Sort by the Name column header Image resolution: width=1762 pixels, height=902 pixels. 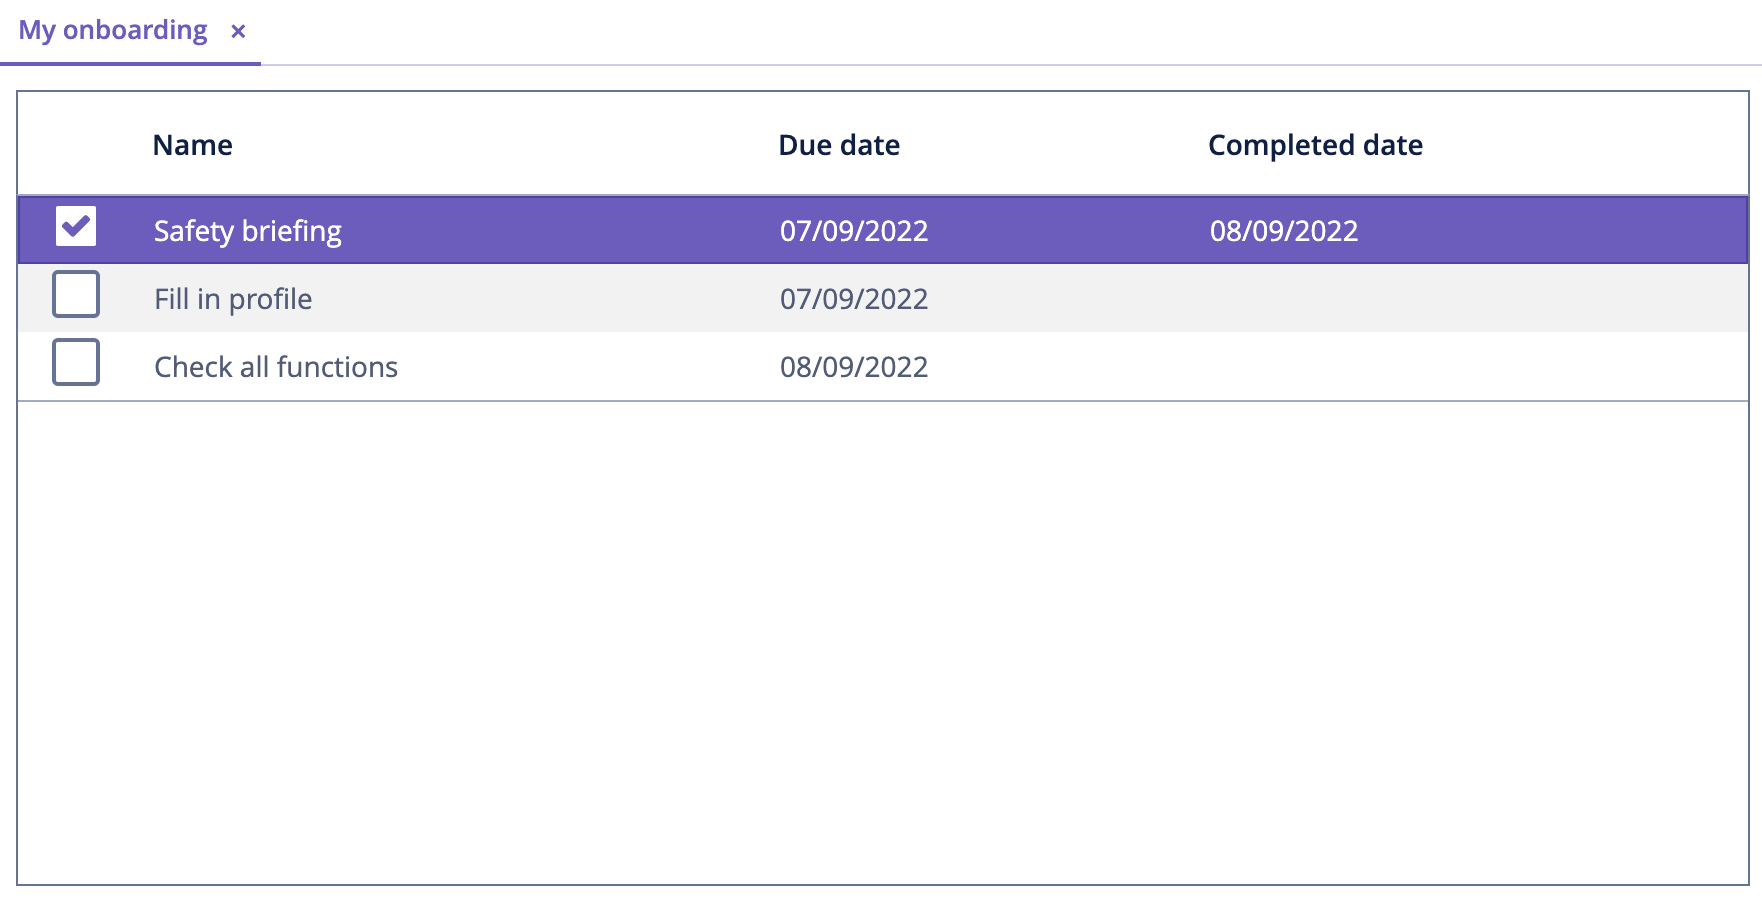click(192, 145)
